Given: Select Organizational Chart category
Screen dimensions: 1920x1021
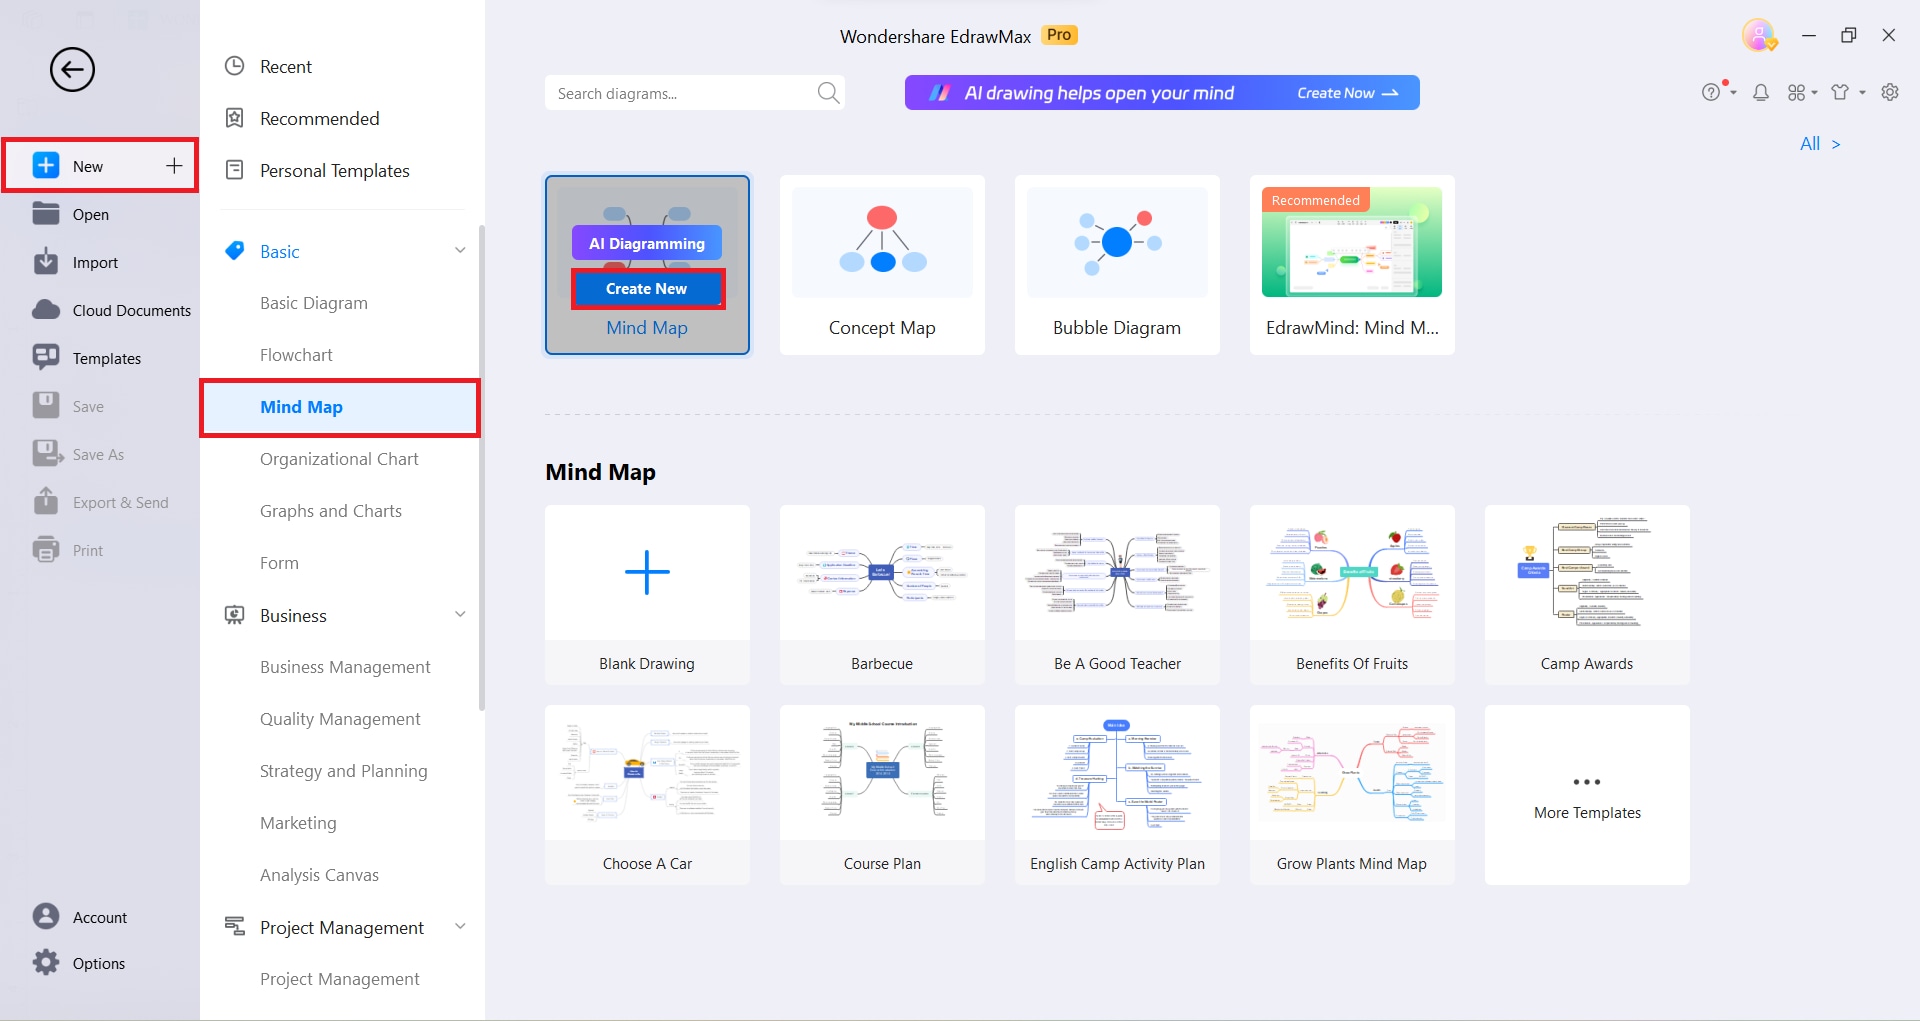Looking at the screenshot, I should (340, 459).
